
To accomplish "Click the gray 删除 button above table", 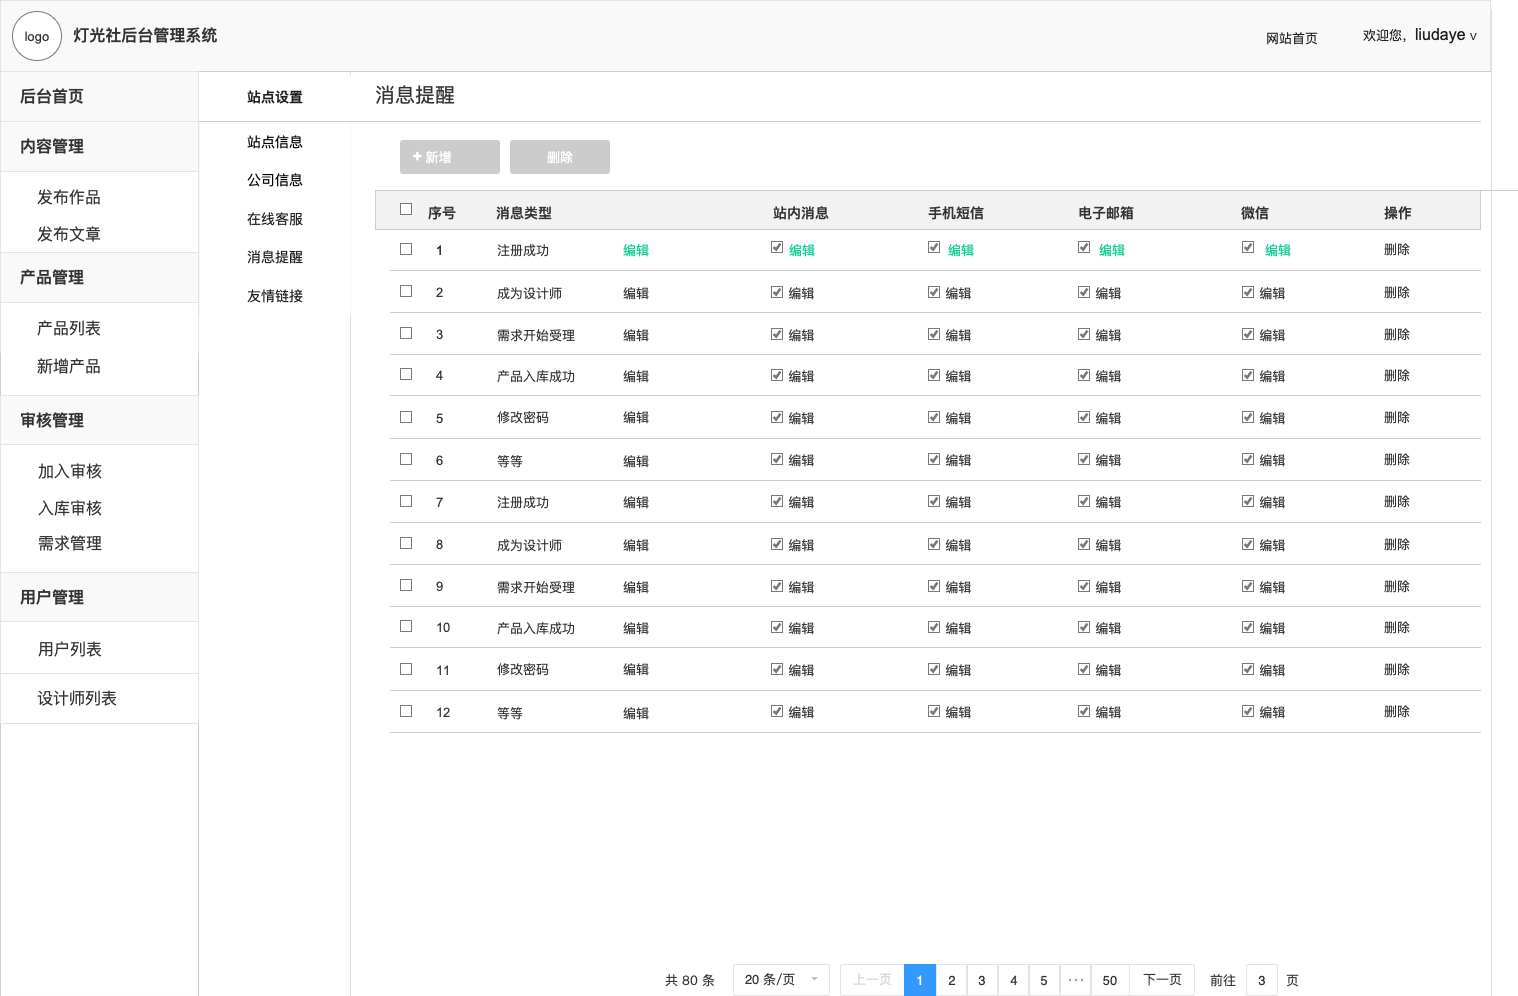I will [559, 157].
